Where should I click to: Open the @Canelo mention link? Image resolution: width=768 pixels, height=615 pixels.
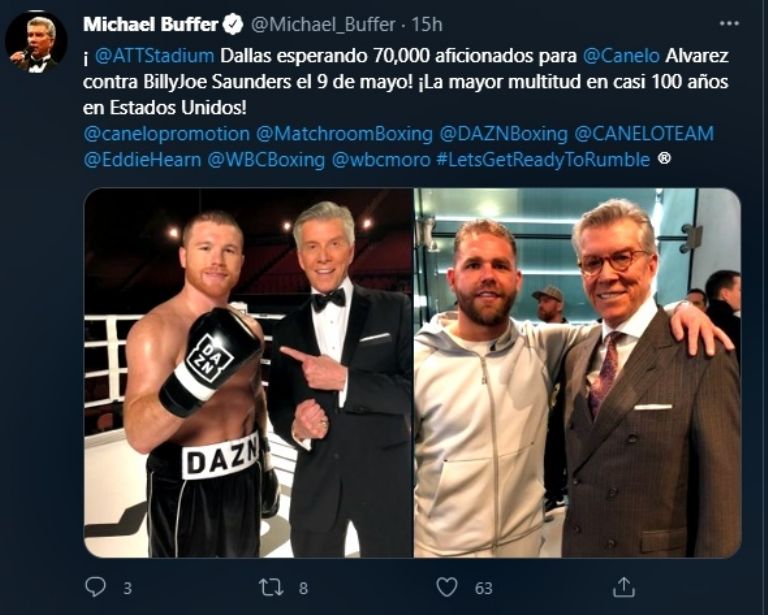pyautogui.click(x=622, y=56)
